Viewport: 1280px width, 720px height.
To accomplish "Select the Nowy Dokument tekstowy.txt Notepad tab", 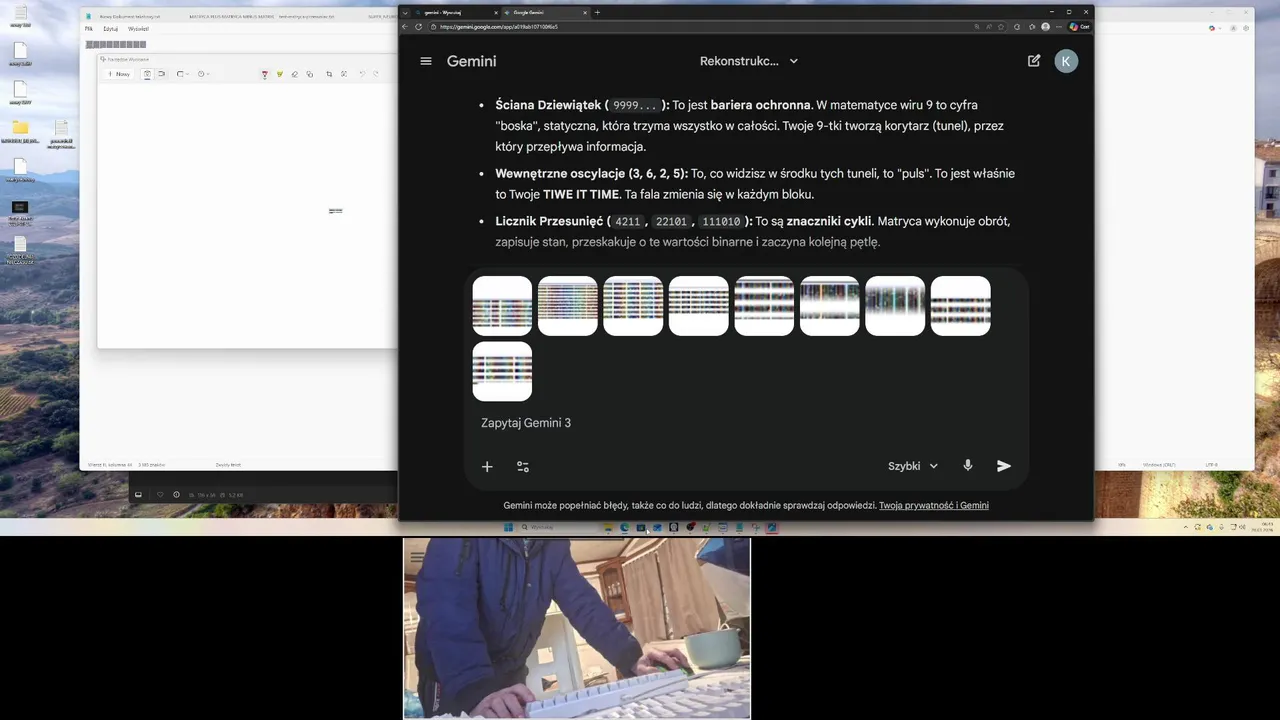I will coord(128,17).
